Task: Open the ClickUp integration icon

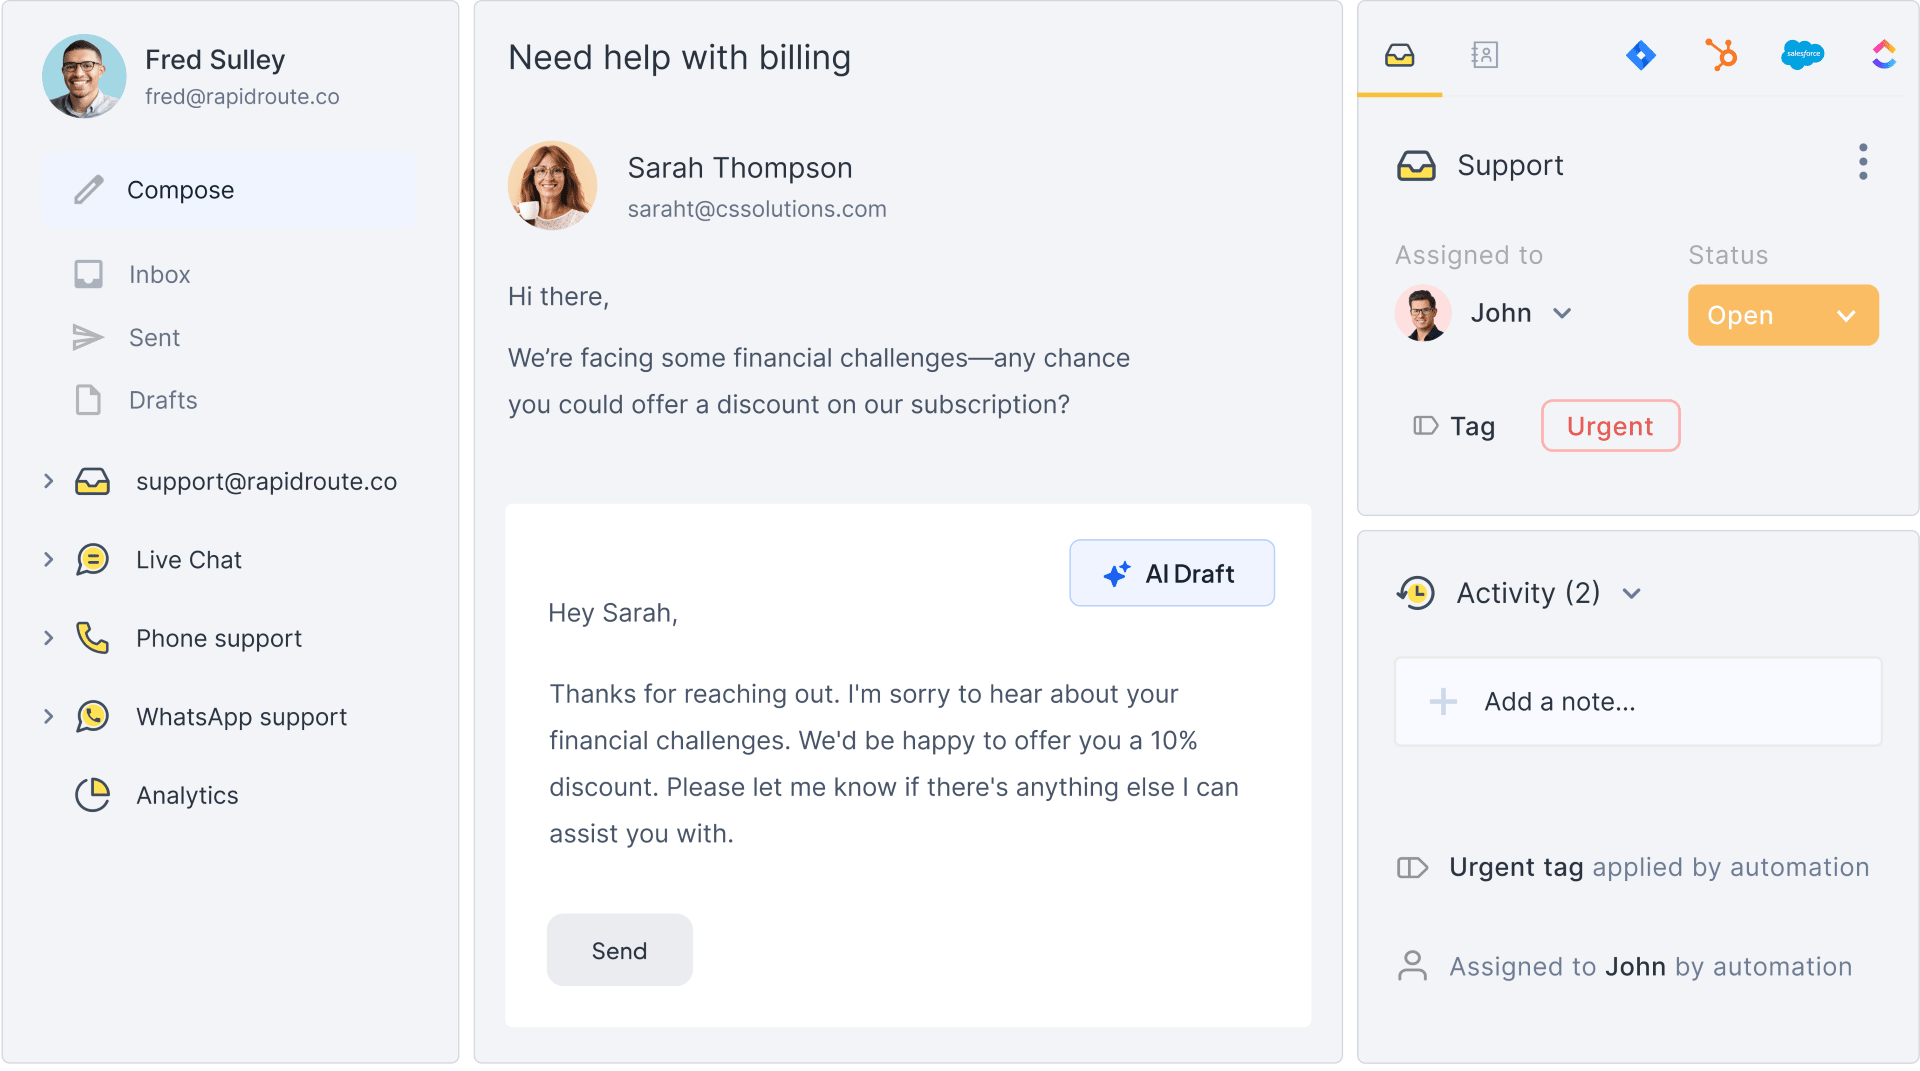Action: click(1884, 55)
